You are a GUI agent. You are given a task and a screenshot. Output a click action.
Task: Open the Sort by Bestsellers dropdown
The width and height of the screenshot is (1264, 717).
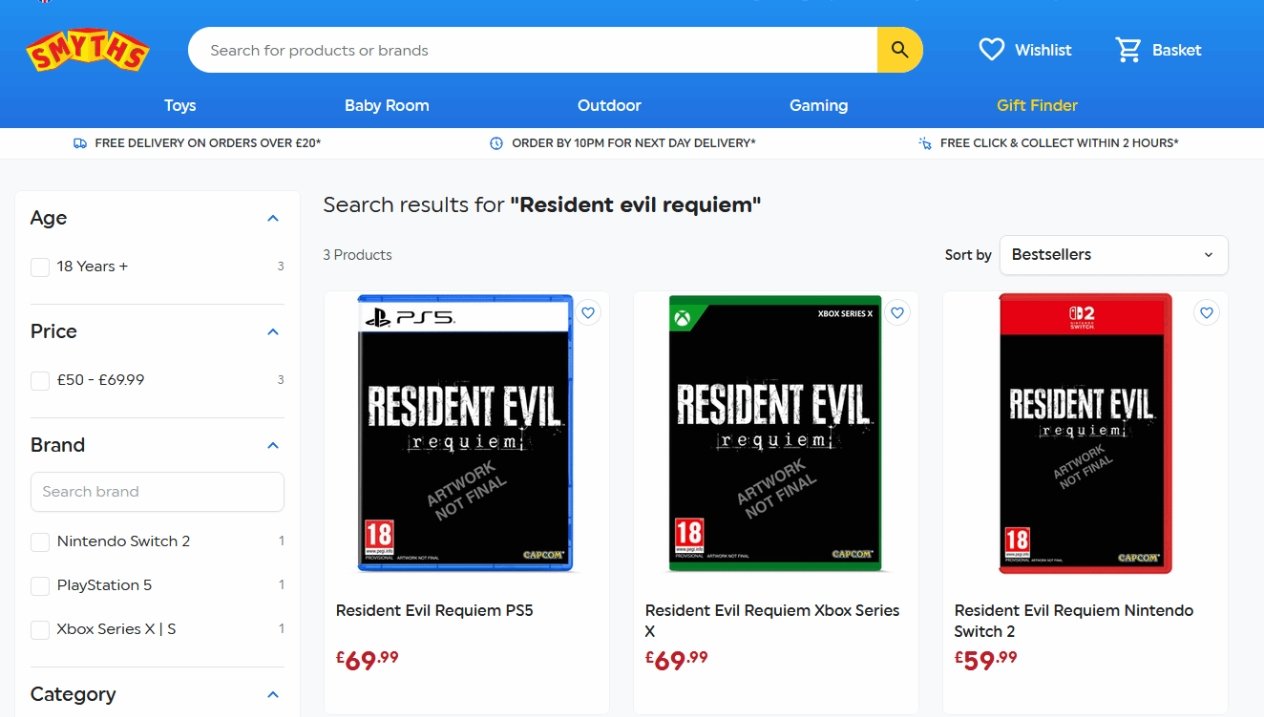tap(1113, 255)
